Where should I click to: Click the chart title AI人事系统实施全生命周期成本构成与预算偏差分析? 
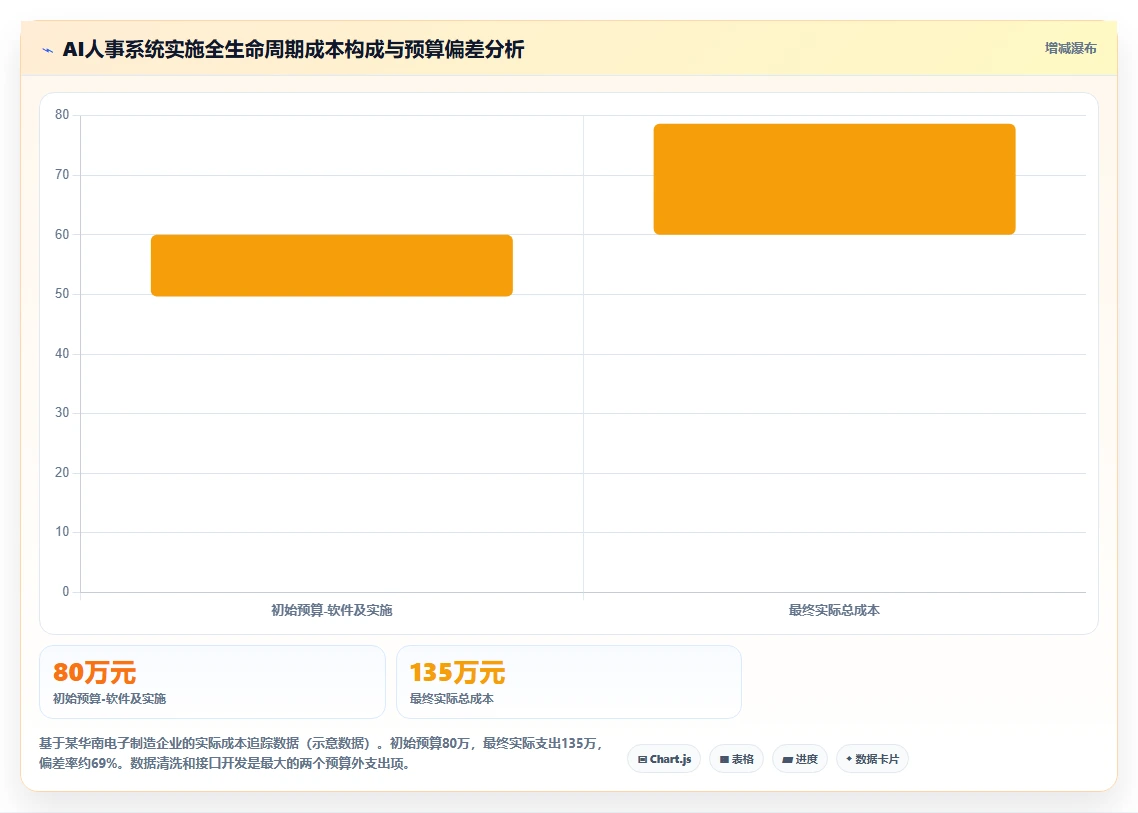coord(293,49)
